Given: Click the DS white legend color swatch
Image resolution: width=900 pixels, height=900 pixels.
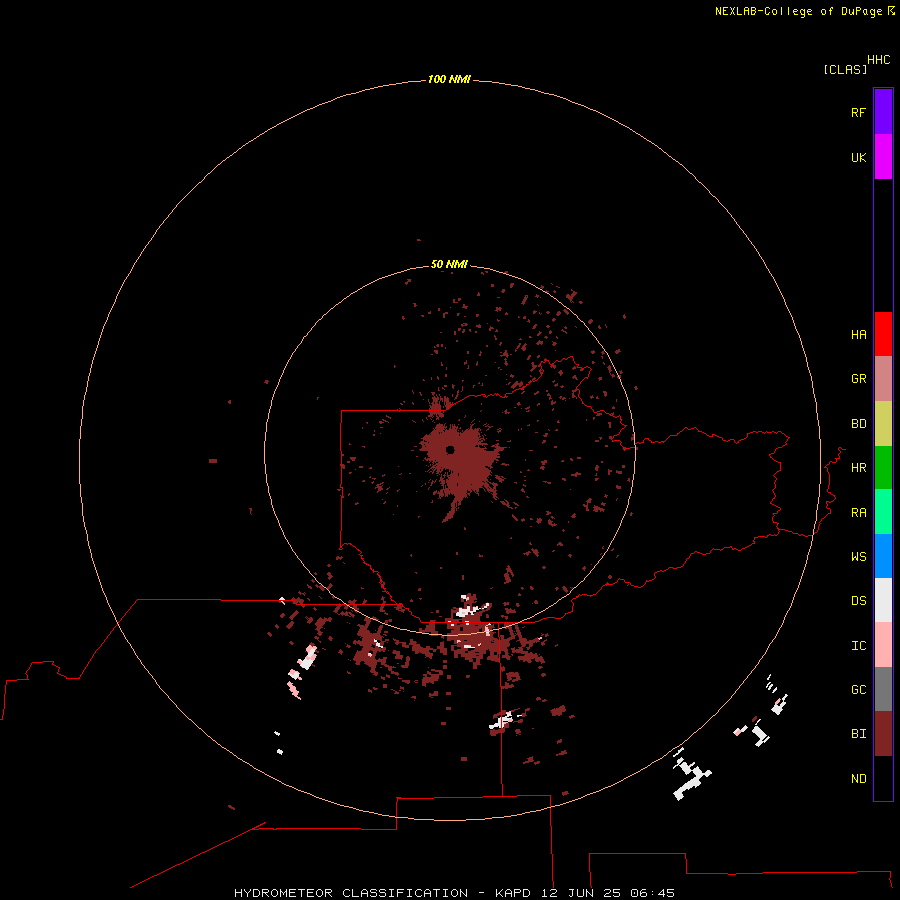Looking at the screenshot, I should [883, 600].
